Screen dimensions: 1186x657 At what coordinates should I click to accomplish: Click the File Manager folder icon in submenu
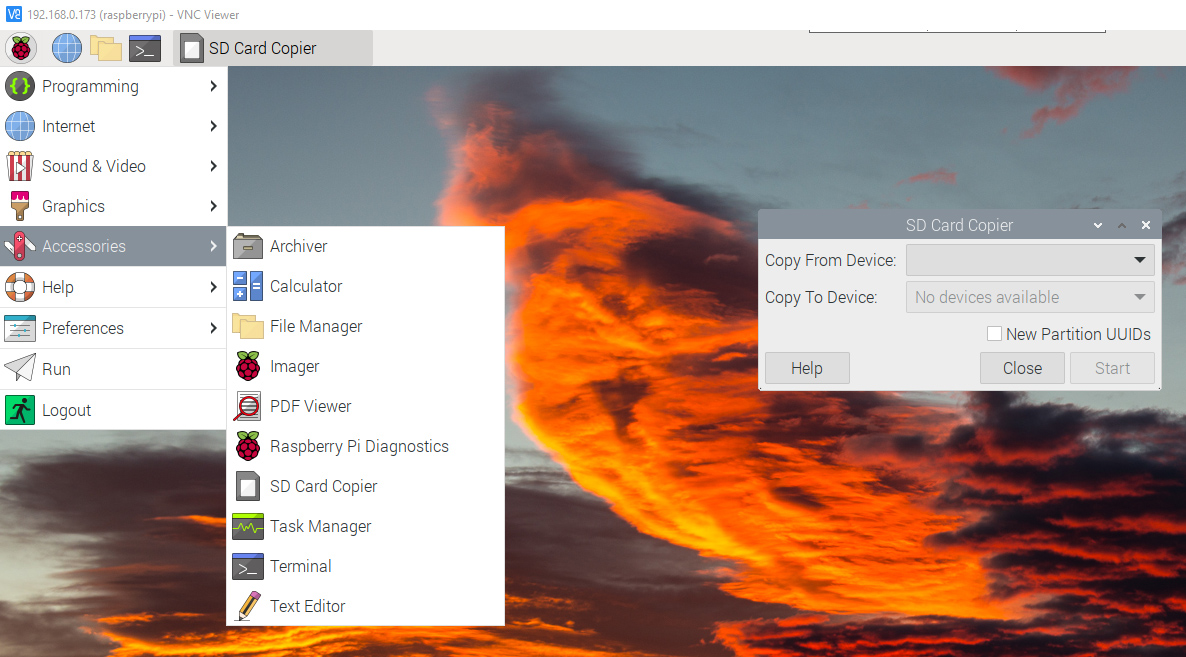(247, 327)
